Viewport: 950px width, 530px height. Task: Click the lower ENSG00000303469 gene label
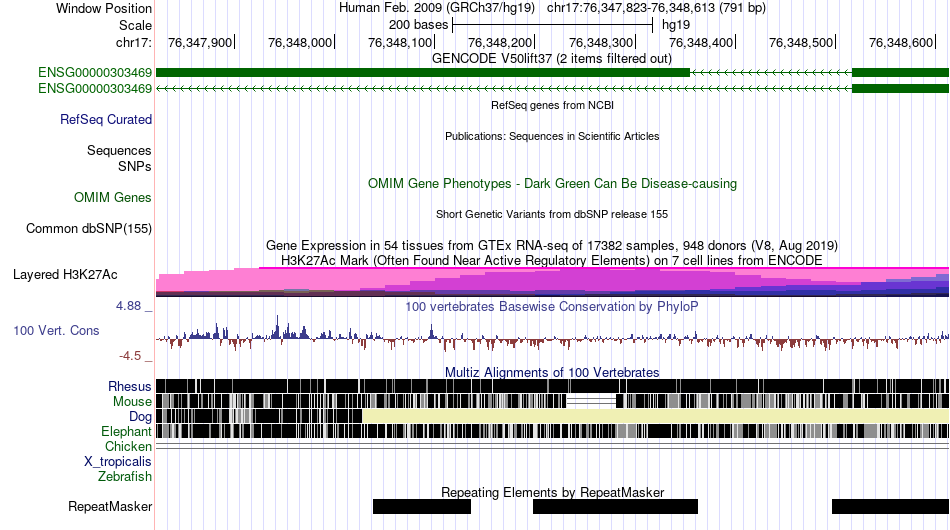(95, 88)
